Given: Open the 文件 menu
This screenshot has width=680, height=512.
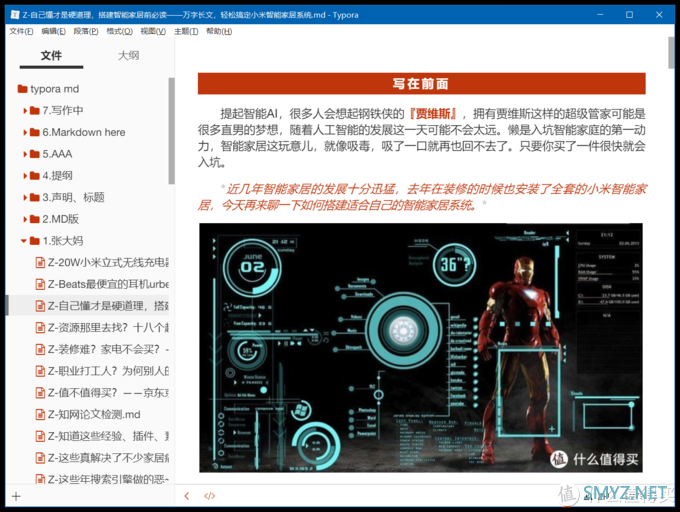Looking at the screenshot, I should [21, 31].
